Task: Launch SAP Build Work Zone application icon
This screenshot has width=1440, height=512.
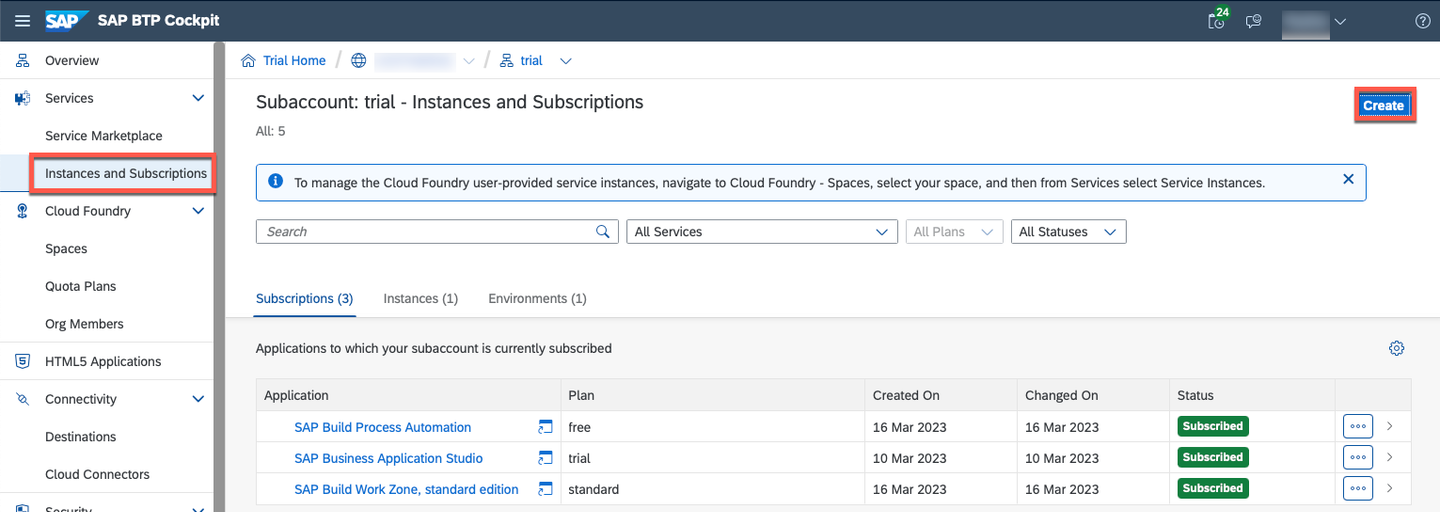Action: 545,489
